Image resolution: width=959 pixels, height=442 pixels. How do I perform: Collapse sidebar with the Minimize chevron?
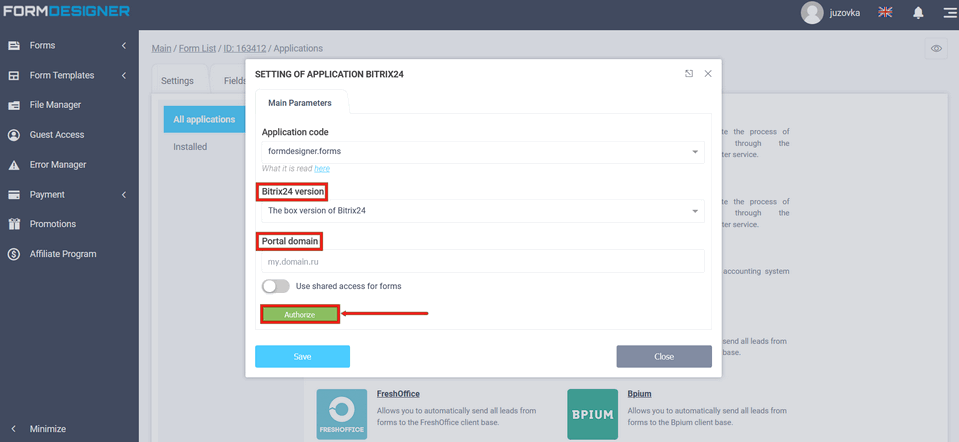(13, 429)
